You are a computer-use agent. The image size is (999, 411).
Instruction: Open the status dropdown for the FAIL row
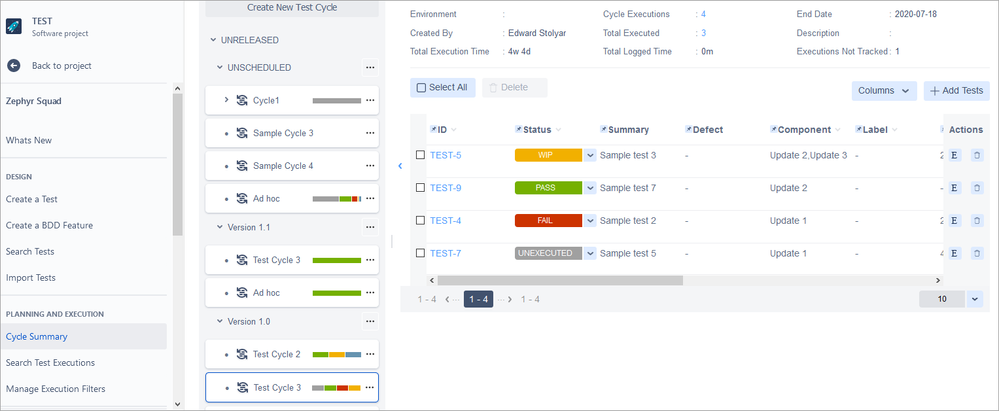click(590, 220)
